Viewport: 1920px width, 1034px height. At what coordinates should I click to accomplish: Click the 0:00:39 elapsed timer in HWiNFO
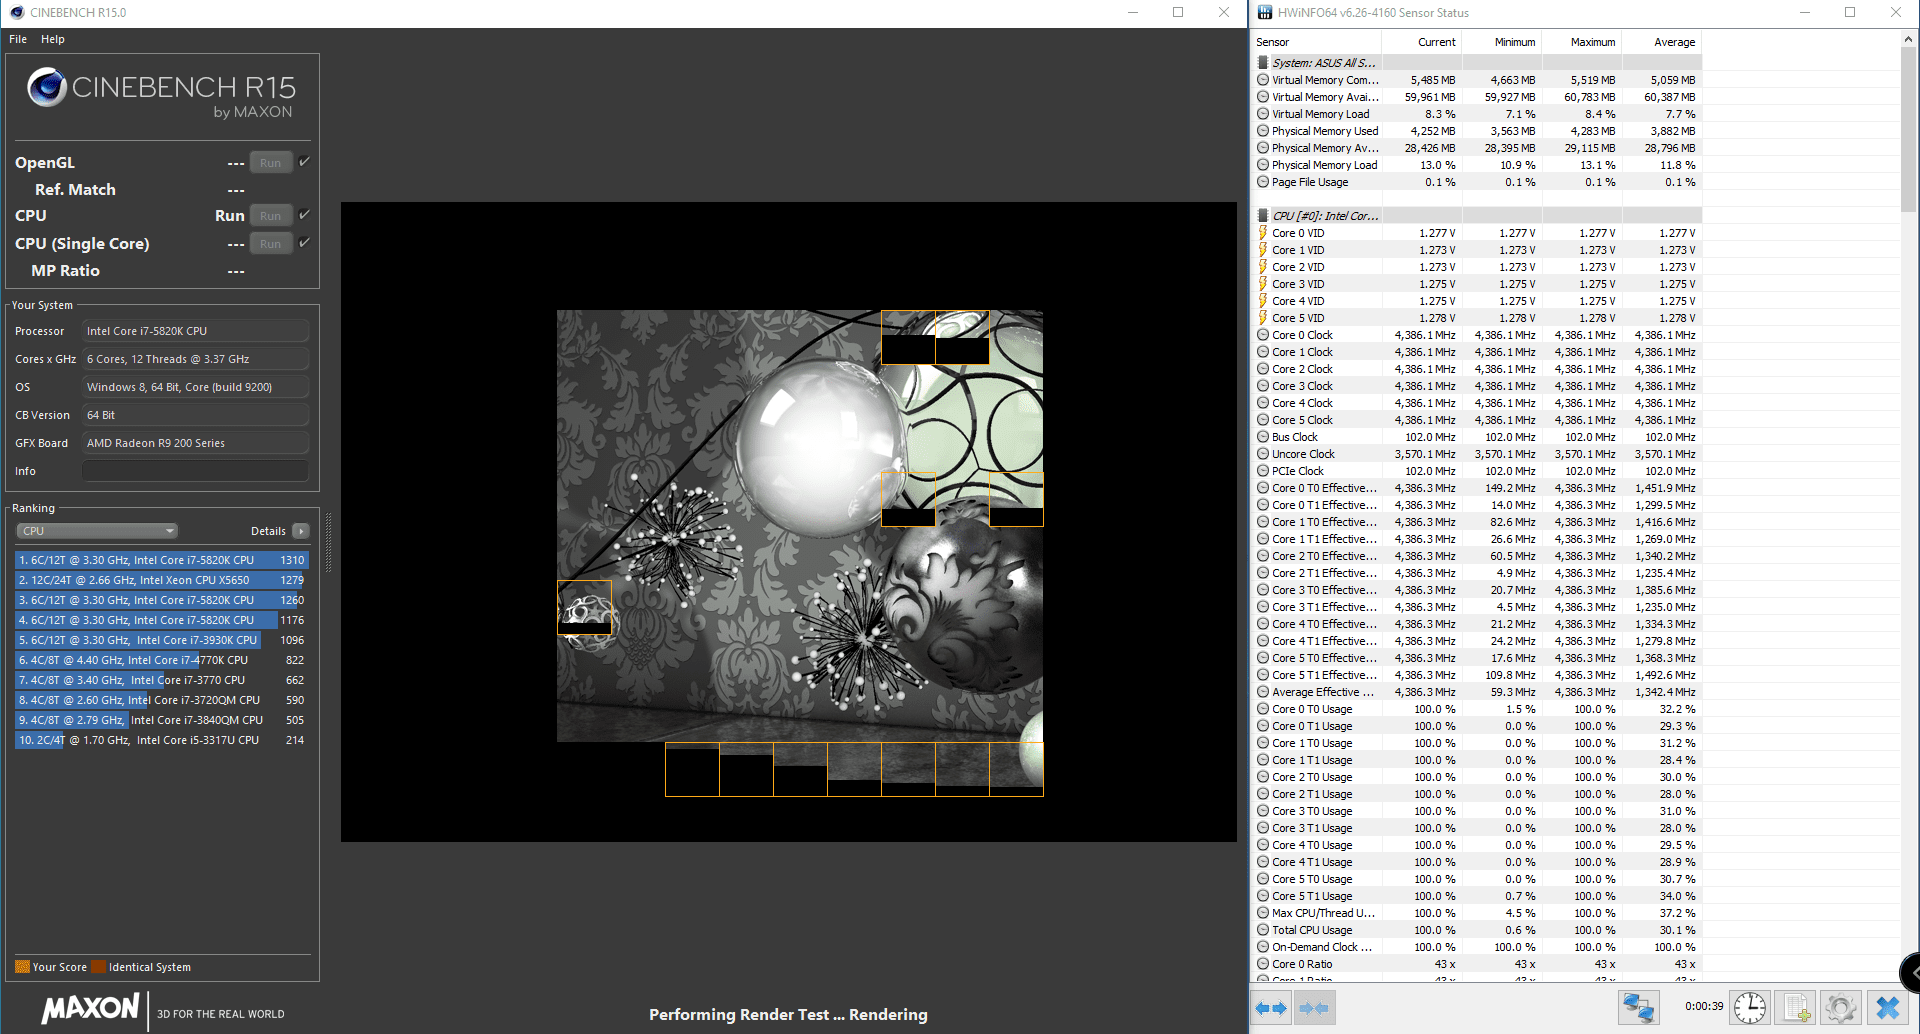[1704, 1007]
